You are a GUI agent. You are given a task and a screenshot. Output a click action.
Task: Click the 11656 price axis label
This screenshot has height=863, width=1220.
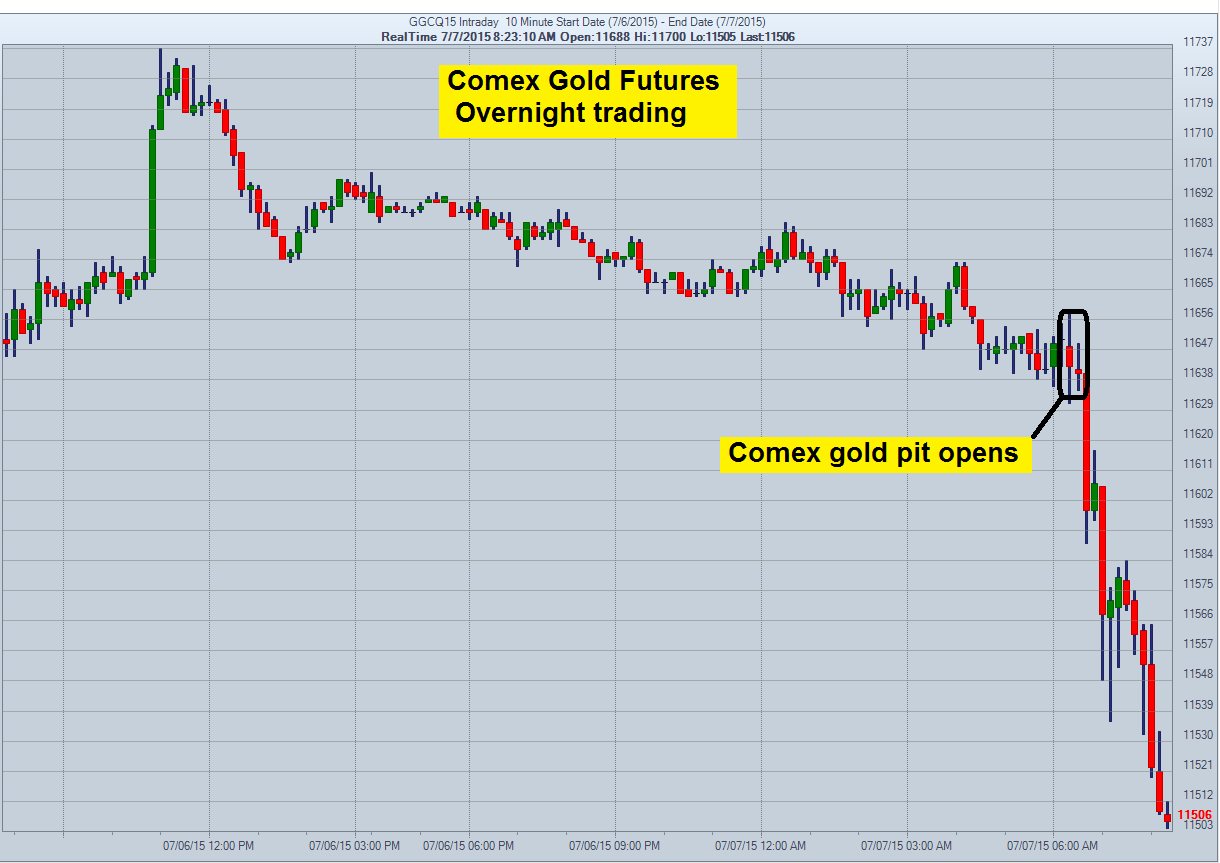coord(1198,312)
